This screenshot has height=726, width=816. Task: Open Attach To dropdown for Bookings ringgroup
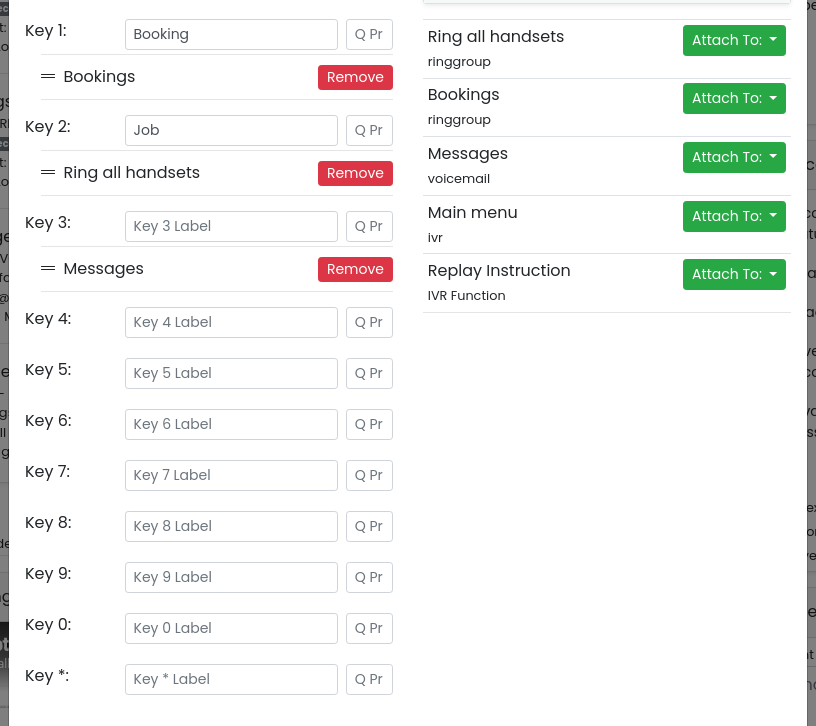(x=734, y=98)
